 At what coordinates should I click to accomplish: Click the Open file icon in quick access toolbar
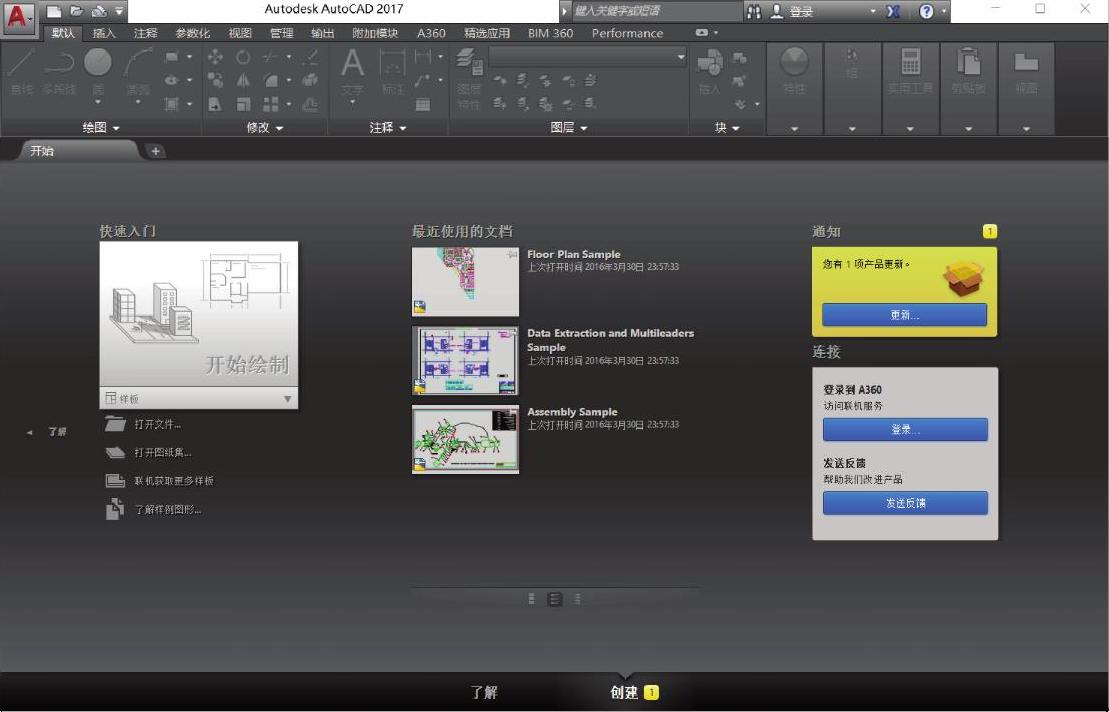(76, 11)
